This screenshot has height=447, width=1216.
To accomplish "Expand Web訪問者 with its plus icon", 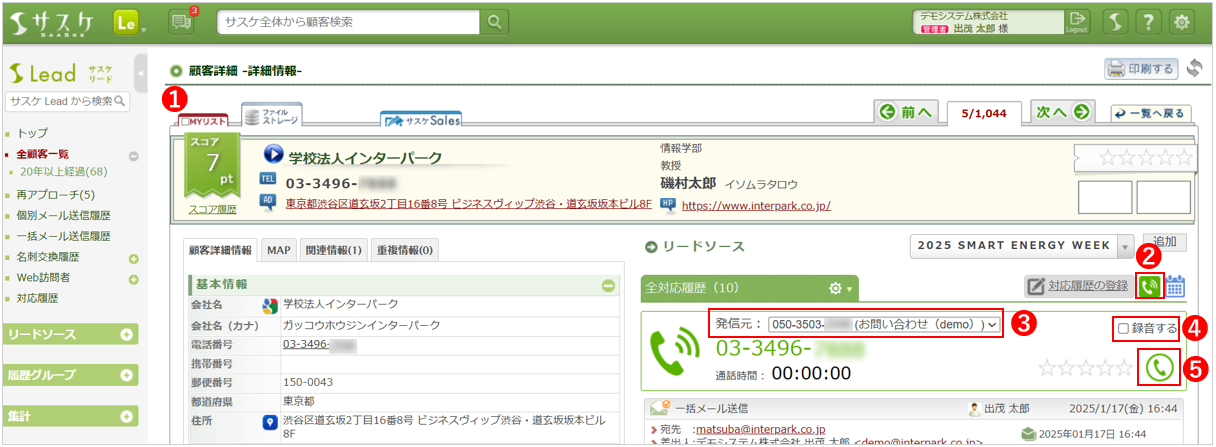I will (x=133, y=279).
